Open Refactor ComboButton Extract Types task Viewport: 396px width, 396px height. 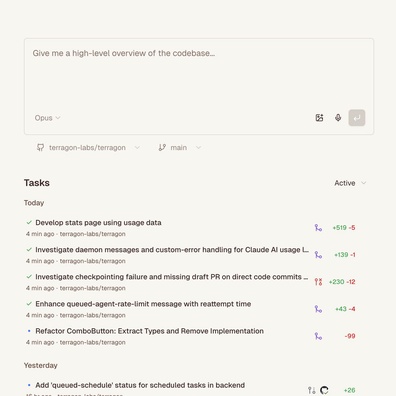[x=149, y=331]
